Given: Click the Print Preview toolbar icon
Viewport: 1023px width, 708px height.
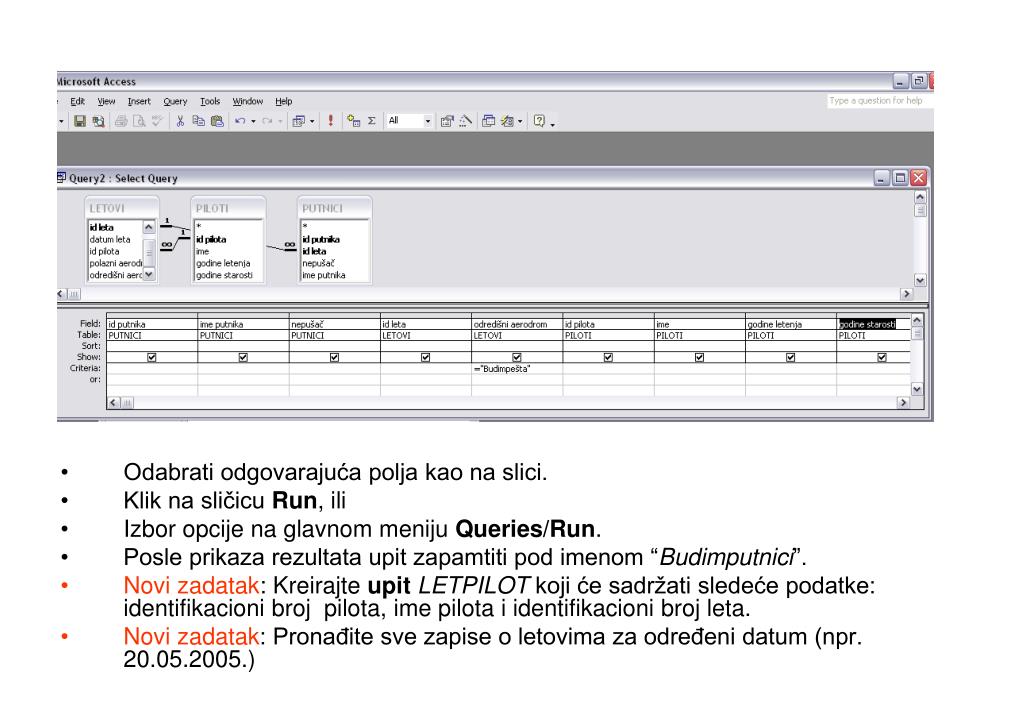Looking at the screenshot, I should (139, 121).
